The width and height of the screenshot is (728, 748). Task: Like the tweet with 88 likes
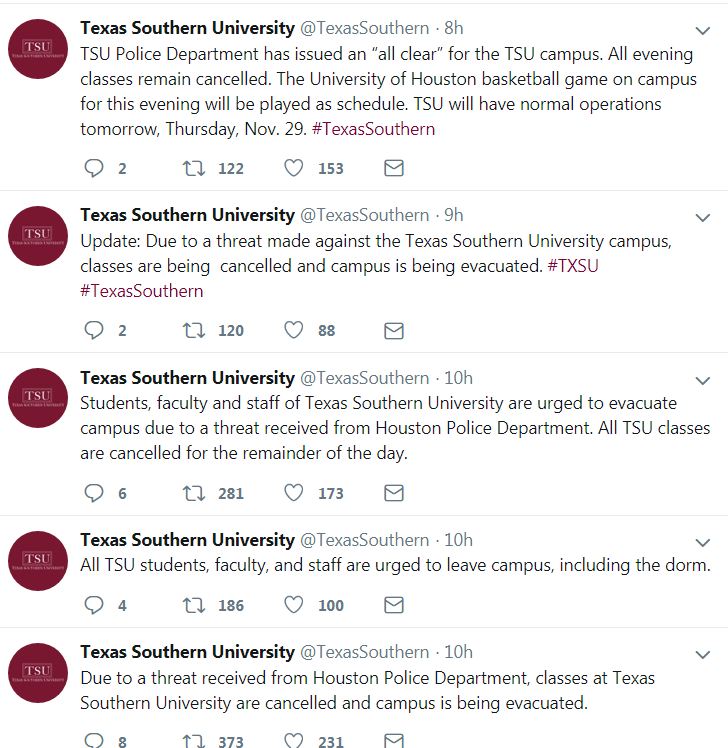[293, 330]
